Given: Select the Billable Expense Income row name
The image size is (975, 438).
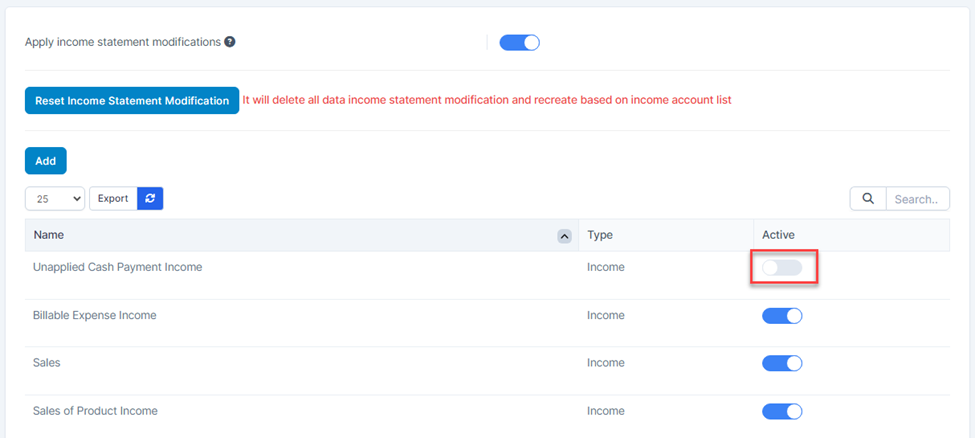Looking at the screenshot, I should coord(95,315).
